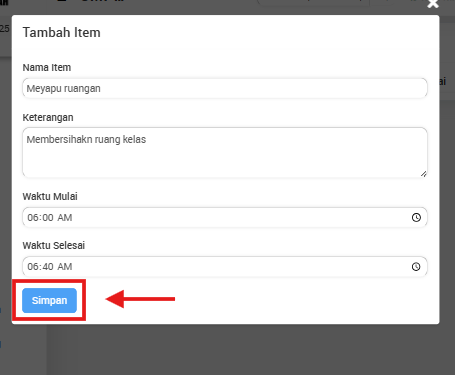
Task: Click inside the Keterangan text area
Action: [x=225, y=152]
